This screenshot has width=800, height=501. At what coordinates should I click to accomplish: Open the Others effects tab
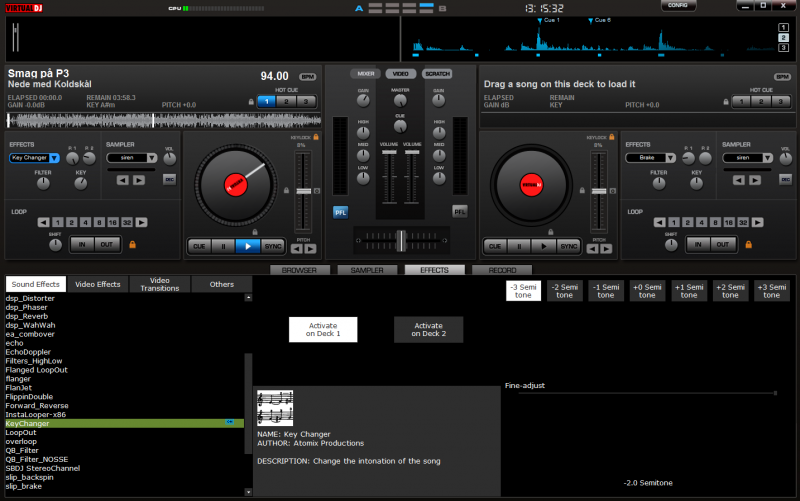221,284
